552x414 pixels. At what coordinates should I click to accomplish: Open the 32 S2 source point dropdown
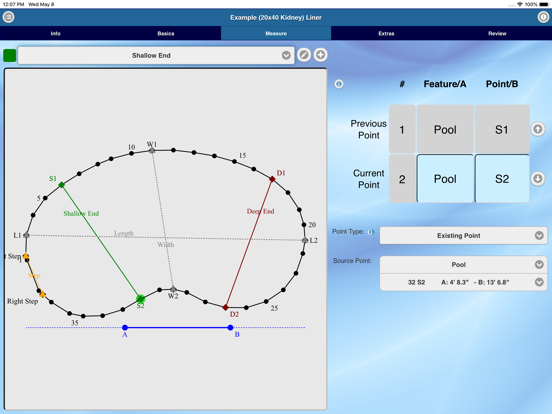point(463,282)
